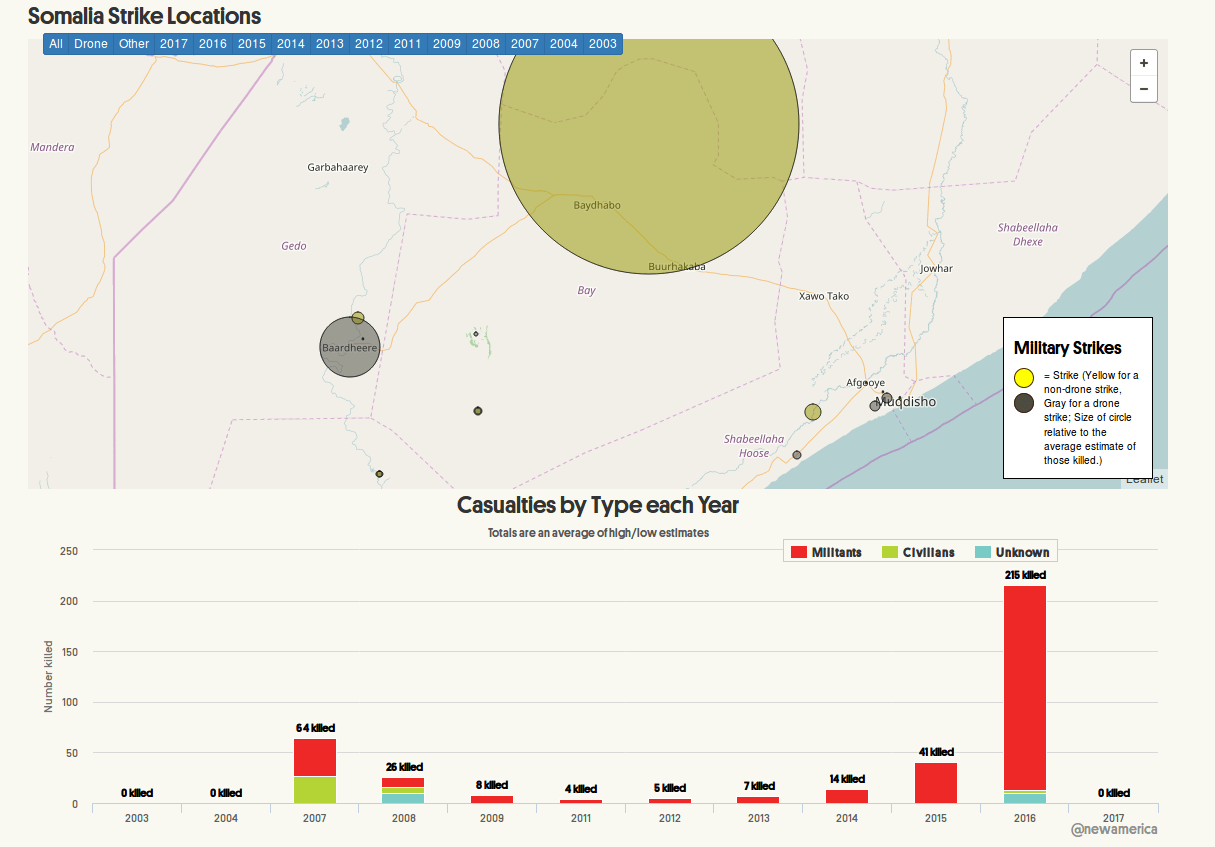
Task: Open the Leaflet attribution link
Action: pyautogui.click(x=1144, y=480)
